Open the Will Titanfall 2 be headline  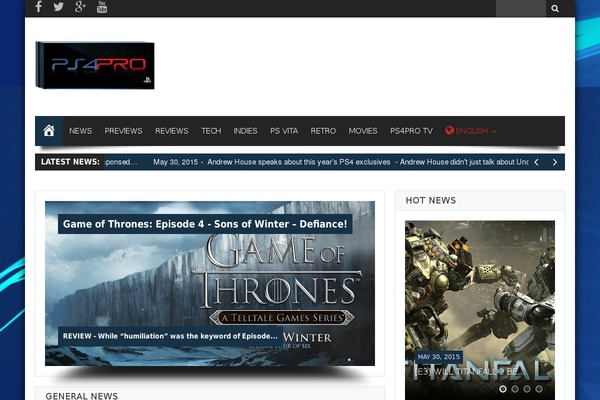coord(471,372)
